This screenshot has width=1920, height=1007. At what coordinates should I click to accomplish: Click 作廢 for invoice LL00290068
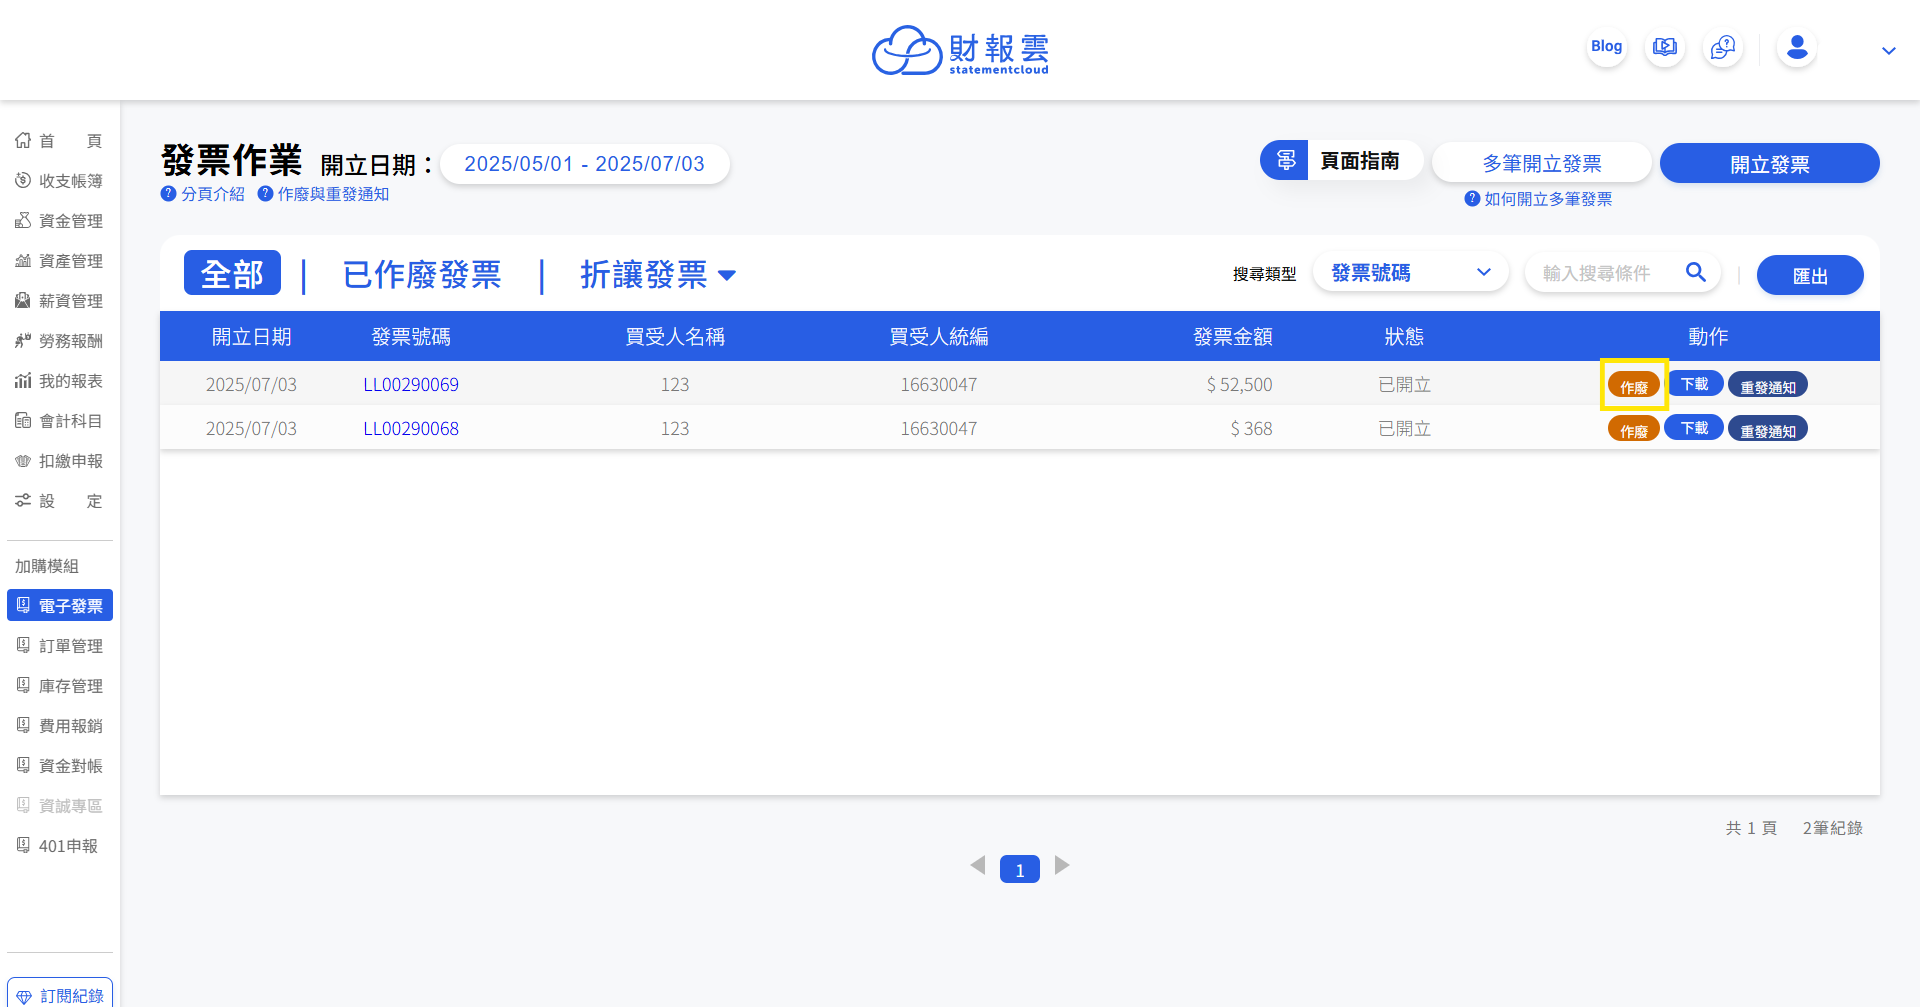1634,429
